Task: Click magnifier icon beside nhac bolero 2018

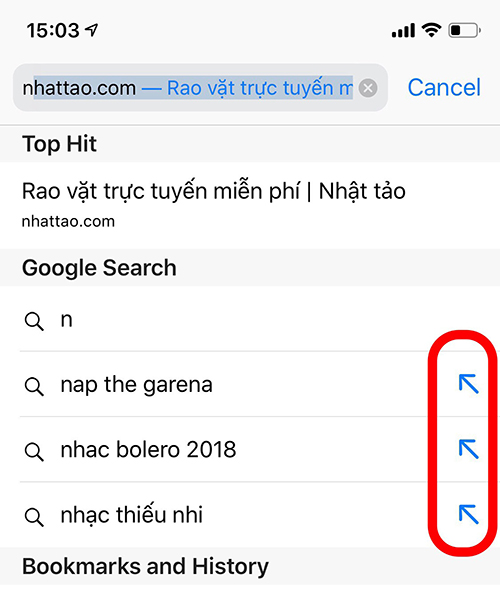Action: tap(34, 452)
